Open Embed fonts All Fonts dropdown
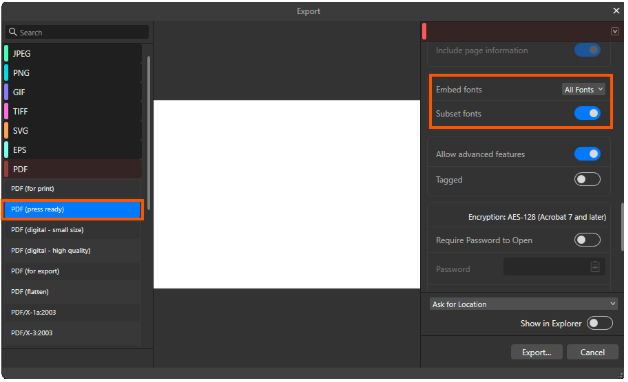This screenshot has width=628, height=382. 583,90
